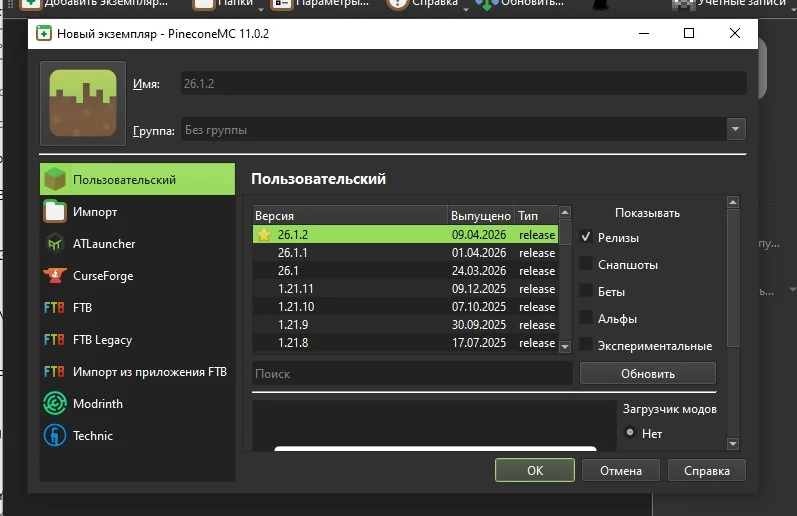The image size is (797, 516).
Task: Click the Обновить button
Action: tap(648, 374)
